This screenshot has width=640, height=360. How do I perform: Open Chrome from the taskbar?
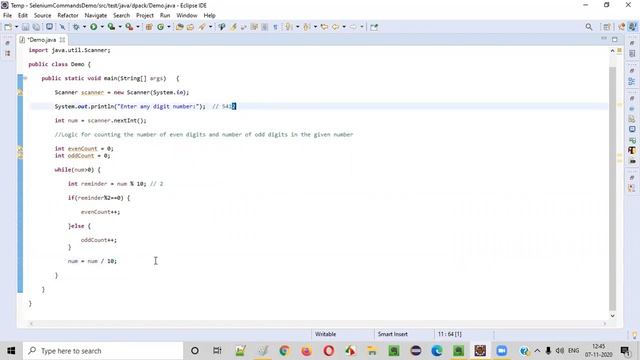pos(284,351)
